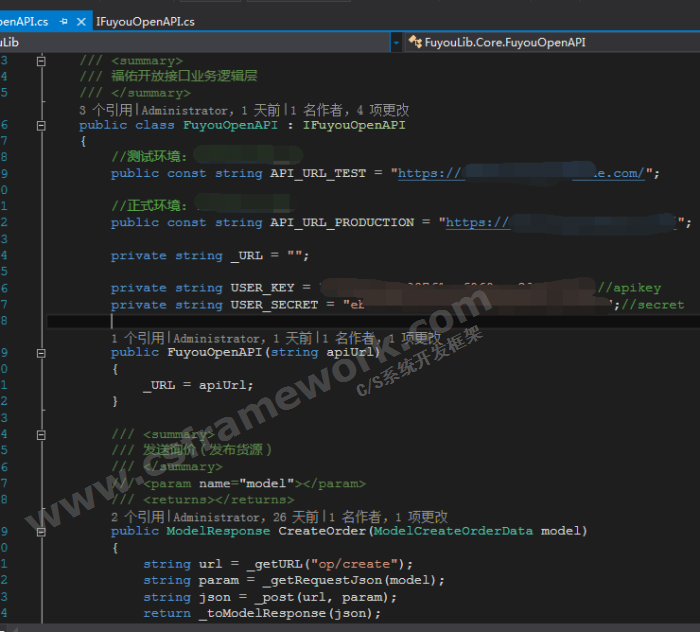This screenshot has width=700, height=632.
Task: Select the active FuyouOpenAPI.cs tab label
Action: pos(24,21)
